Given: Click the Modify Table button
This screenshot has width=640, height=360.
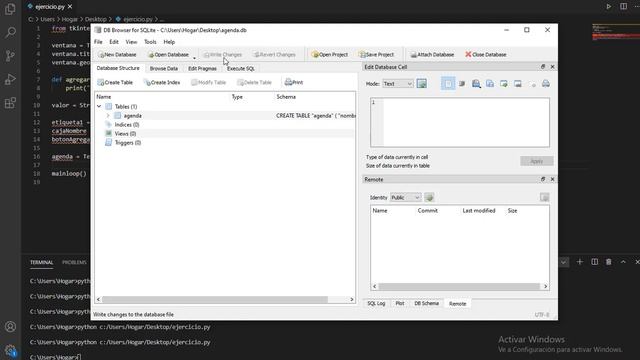Looking at the screenshot, I should coord(209,82).
